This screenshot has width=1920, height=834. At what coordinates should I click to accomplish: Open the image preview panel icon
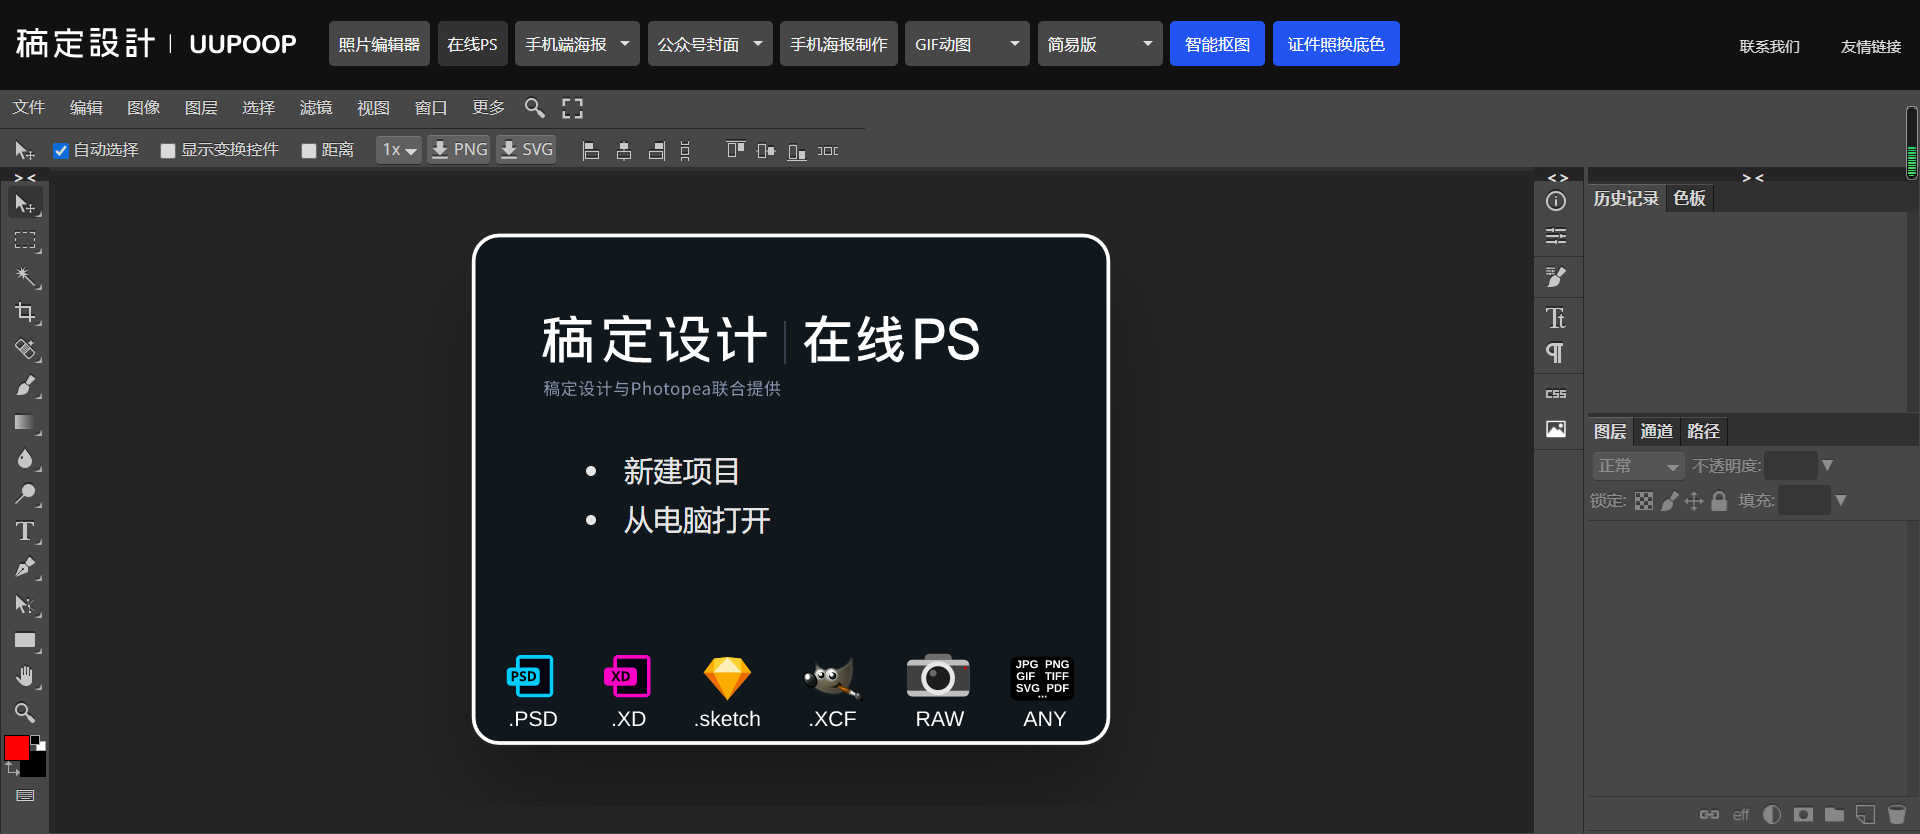click(x=1556, y=429)
